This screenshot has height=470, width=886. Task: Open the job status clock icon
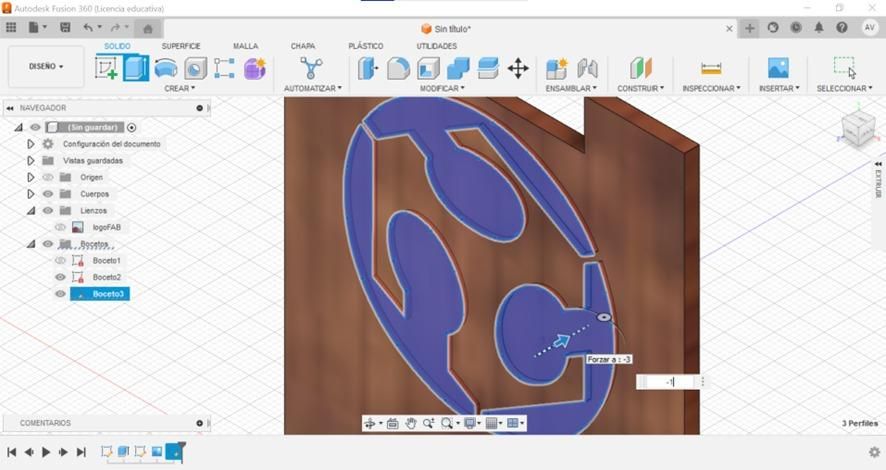[x=796, y=28]
